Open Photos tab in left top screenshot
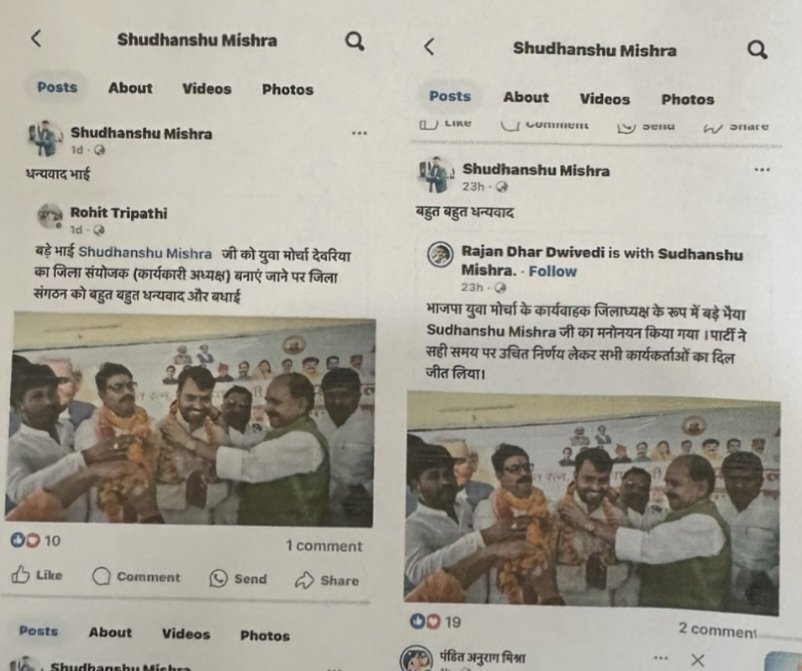The image size is (802, 671). 287,90
